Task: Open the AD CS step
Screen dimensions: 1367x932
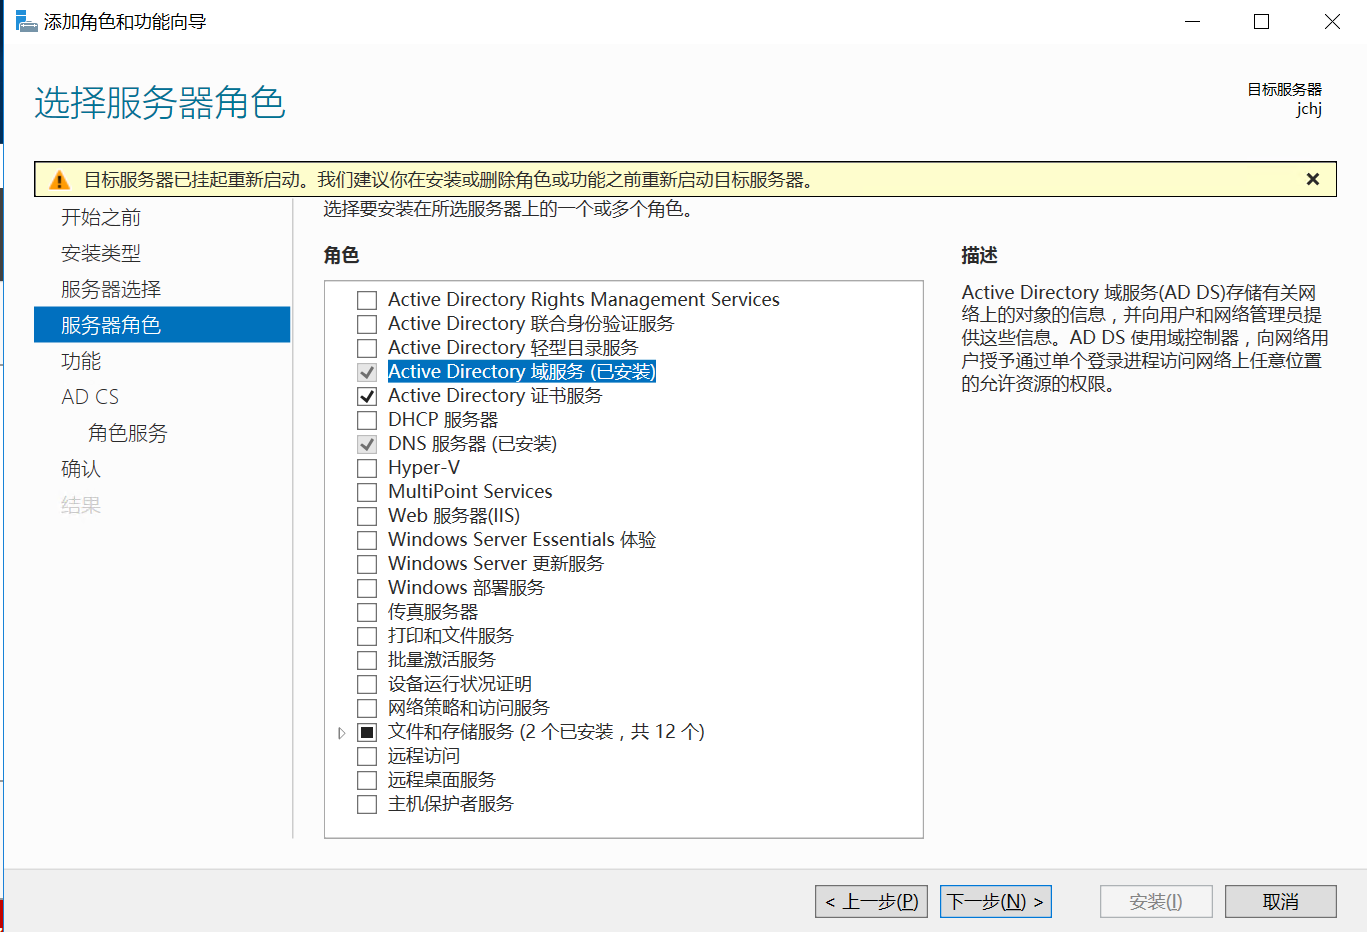Action: coord(90,397)
